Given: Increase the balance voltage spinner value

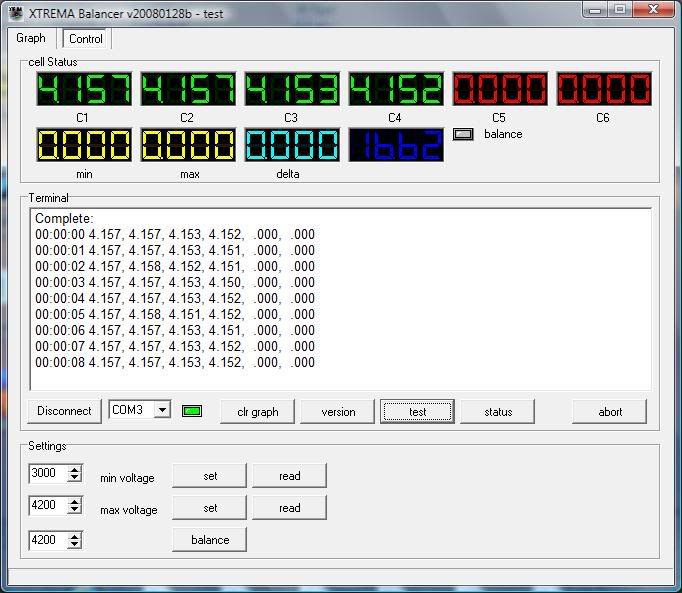Looking at the screenshot, I should (75, 535).
